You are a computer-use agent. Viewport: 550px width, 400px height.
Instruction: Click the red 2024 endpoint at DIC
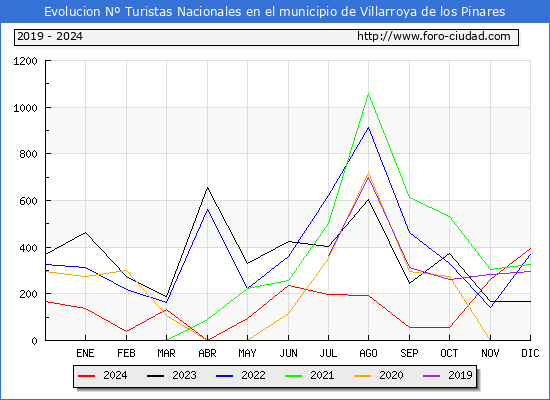coord(530,248)
